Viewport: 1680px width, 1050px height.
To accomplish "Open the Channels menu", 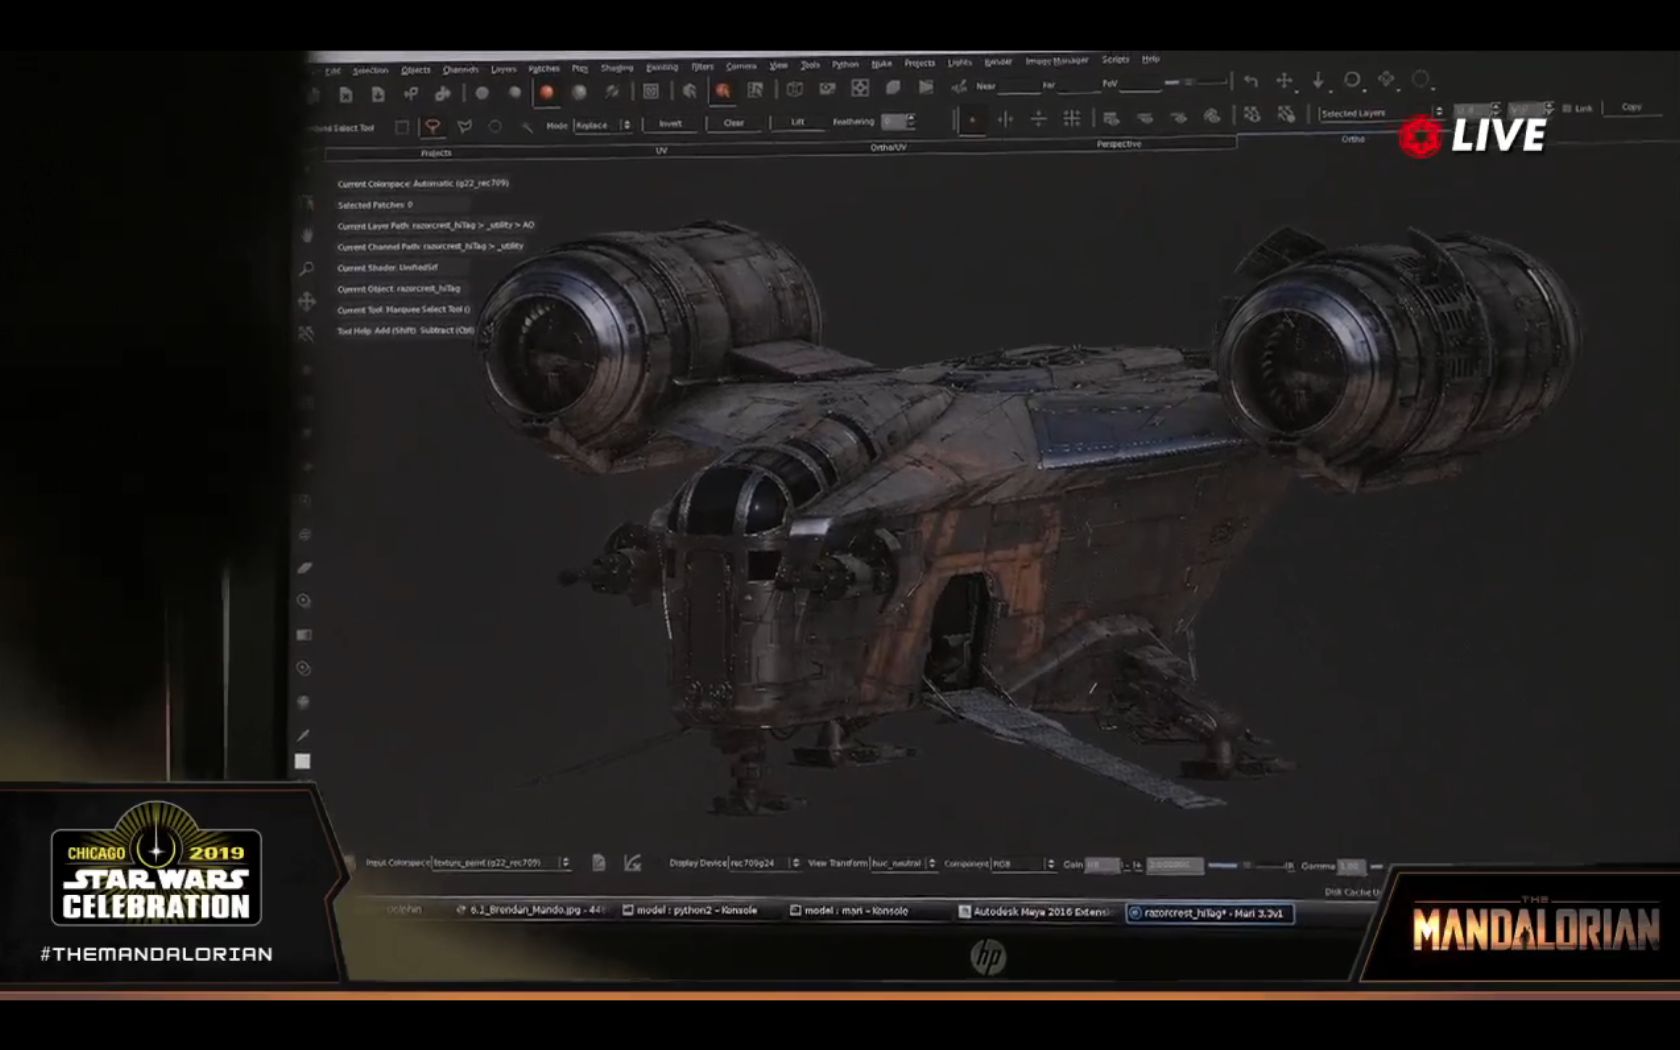I will coord(460,70).
